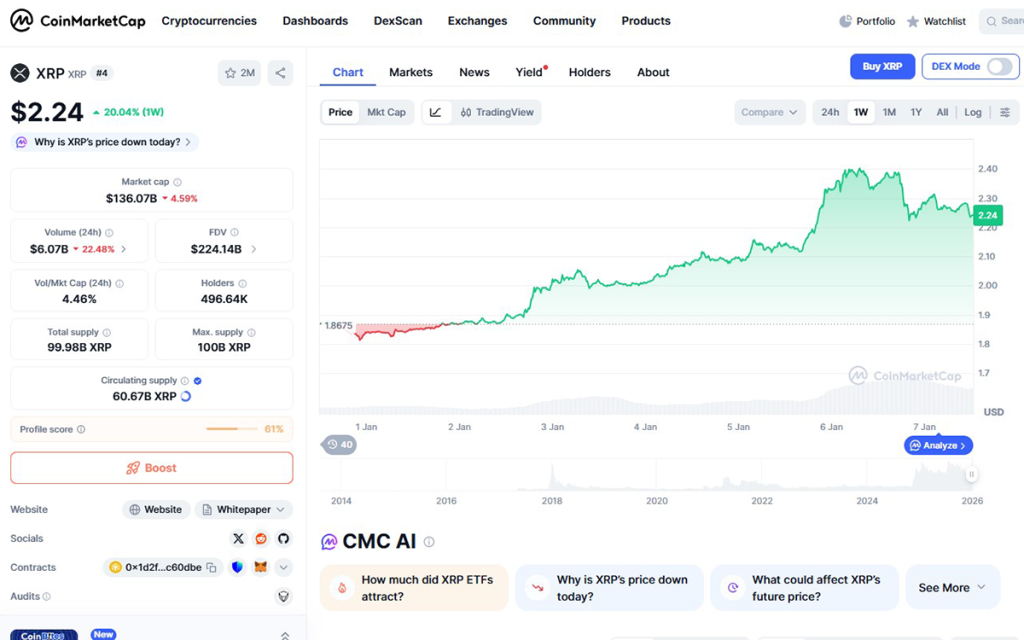The width and height of the screenshot is (1024, 640).
Task: Click the Profile score info icon
Action: coord(81,429)
